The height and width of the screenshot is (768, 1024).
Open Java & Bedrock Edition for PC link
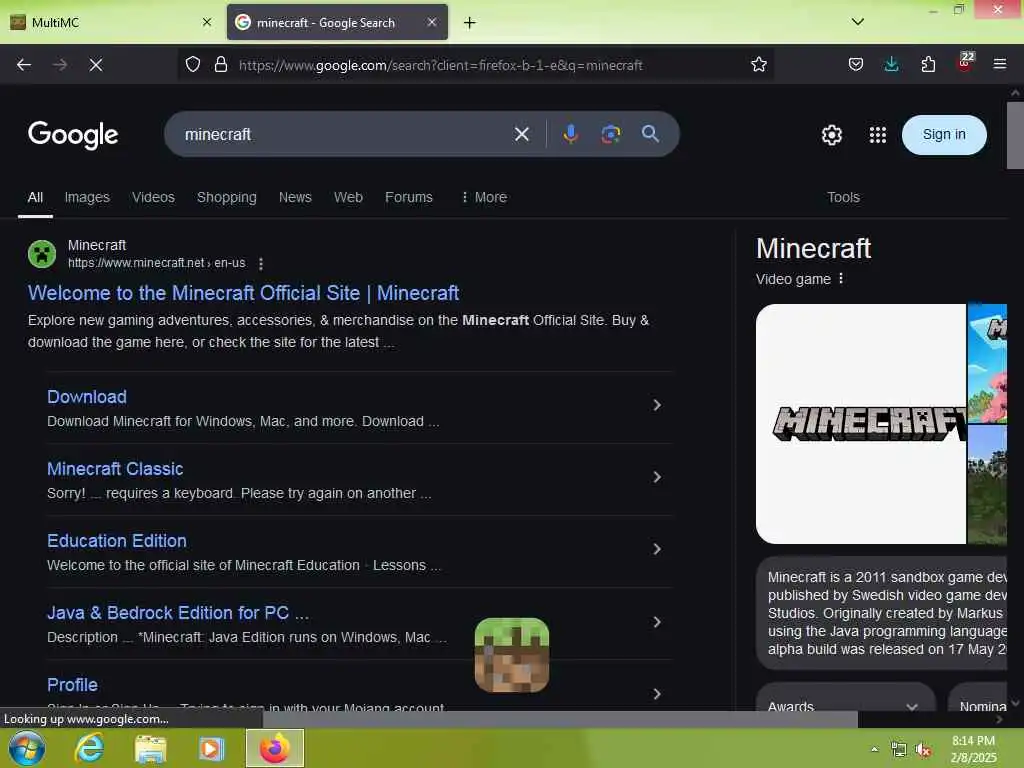(x=178, y=613)
